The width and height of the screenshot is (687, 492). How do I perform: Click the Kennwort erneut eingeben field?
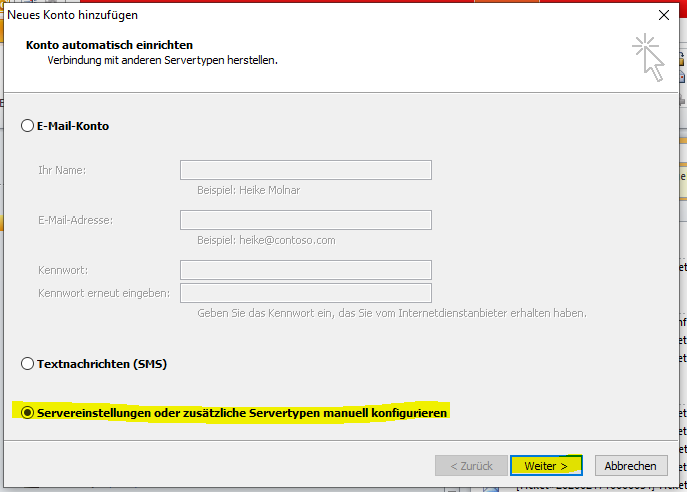point(306,293)
